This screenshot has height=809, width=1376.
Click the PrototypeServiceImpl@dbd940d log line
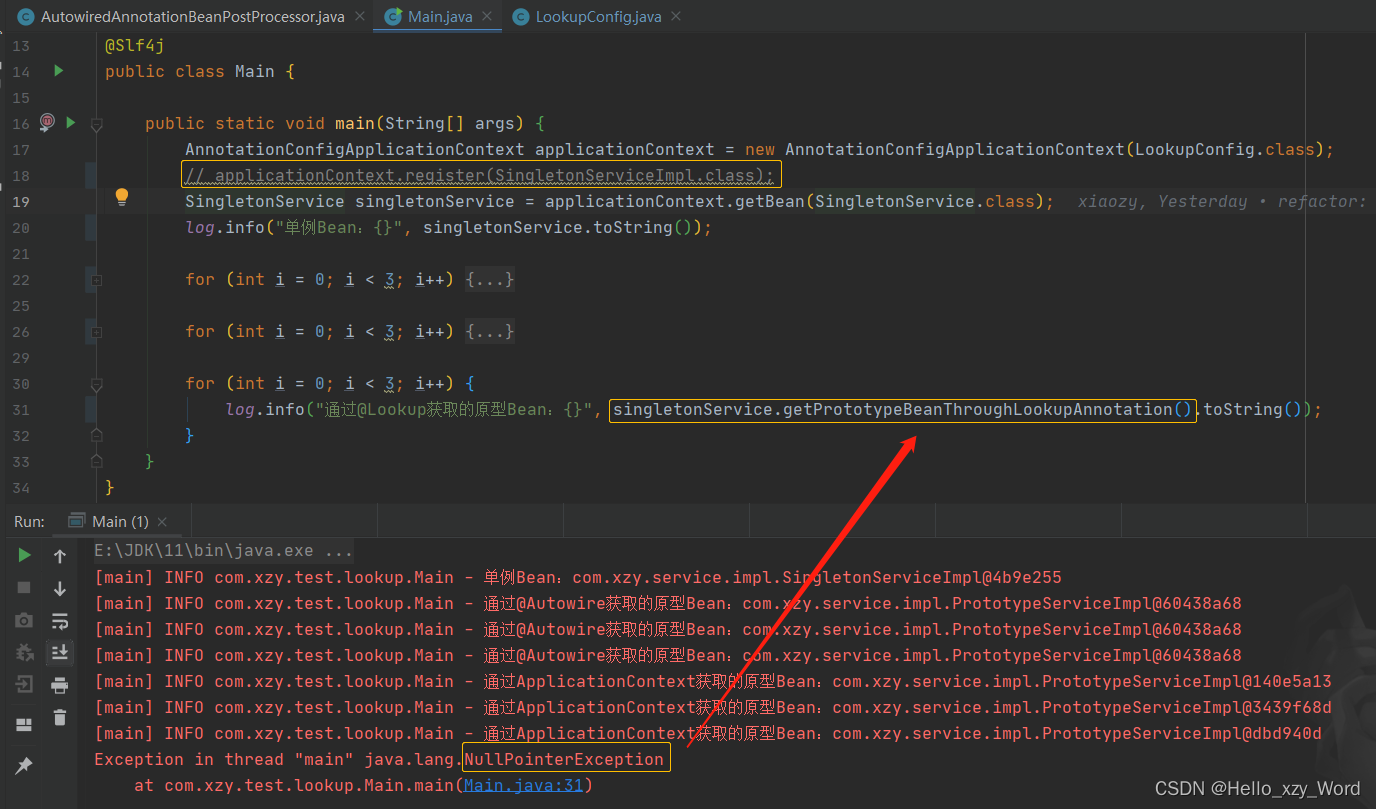point(708,733)
